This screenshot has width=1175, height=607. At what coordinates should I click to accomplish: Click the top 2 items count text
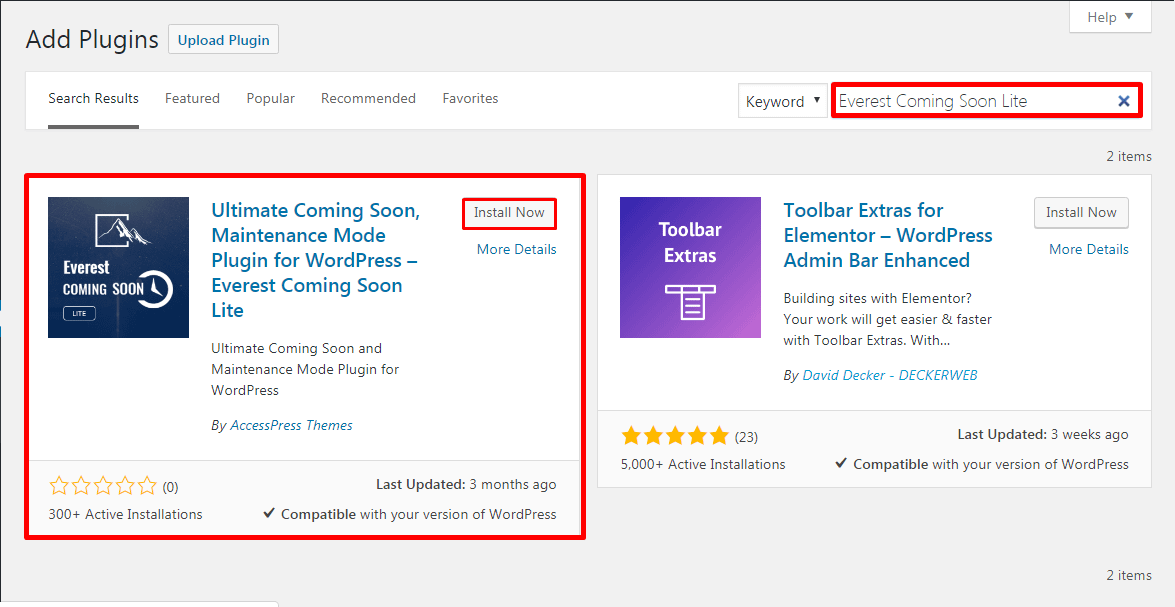click(1129, 156)
